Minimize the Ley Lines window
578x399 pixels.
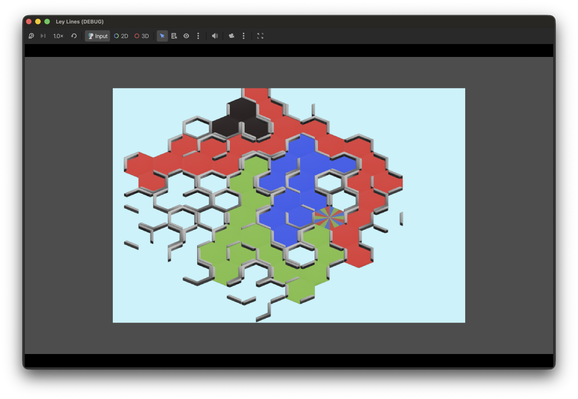click(x=38, y=22)
